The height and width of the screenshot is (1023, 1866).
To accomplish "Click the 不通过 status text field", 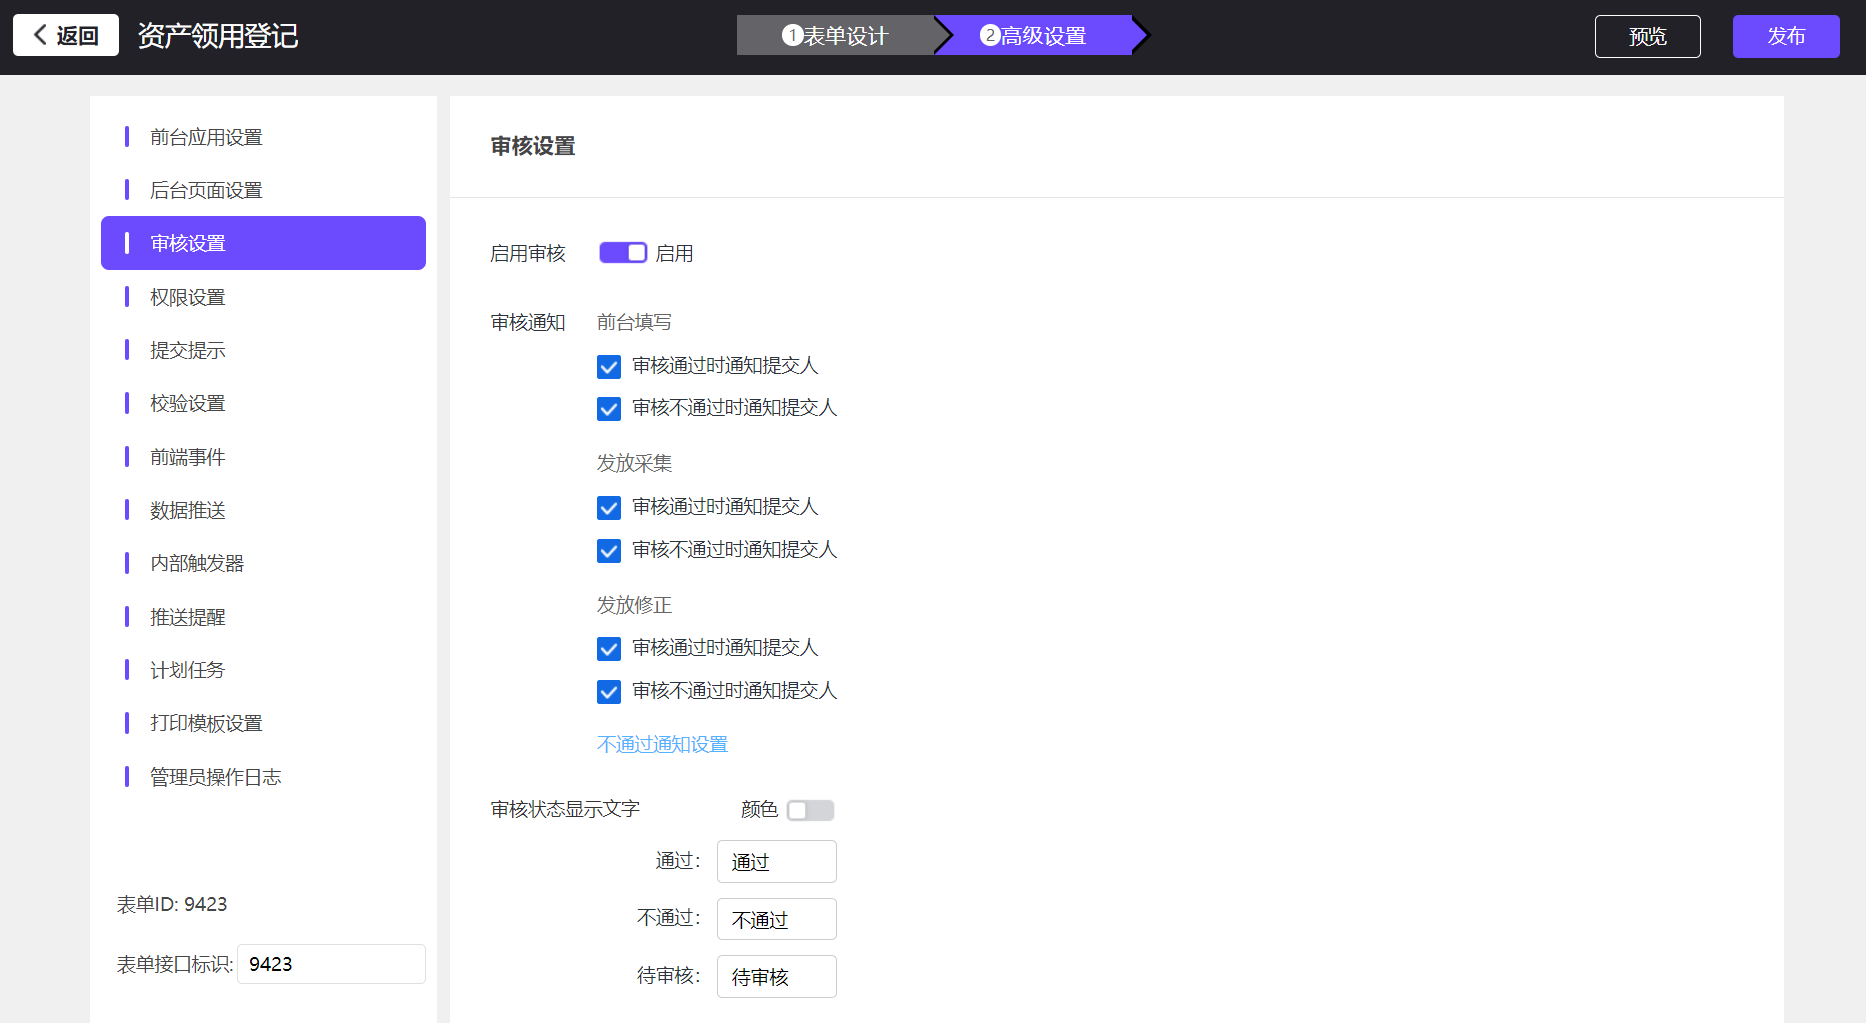I will point(776,919).
